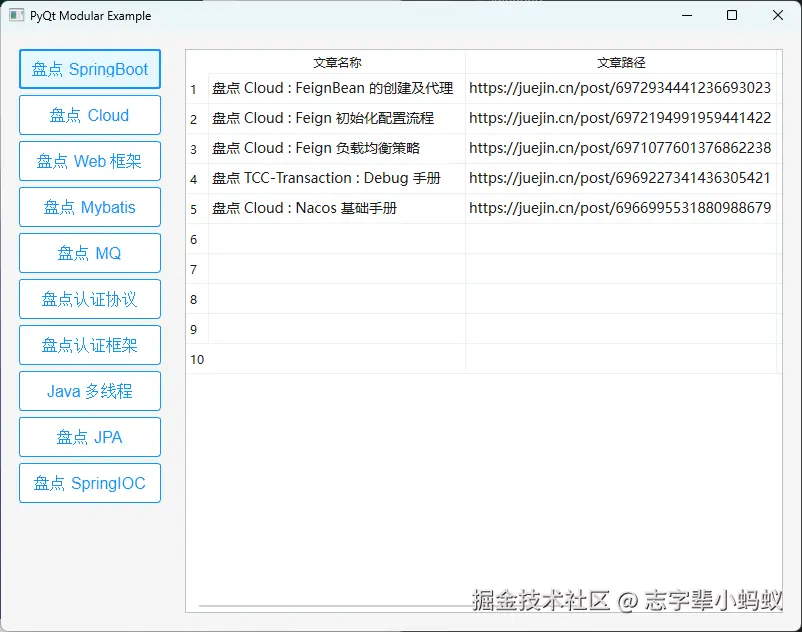Click the 文章名称 column header
Image resolution: width=802 pixels, height=632 pixels.
[x=337, y=62]
